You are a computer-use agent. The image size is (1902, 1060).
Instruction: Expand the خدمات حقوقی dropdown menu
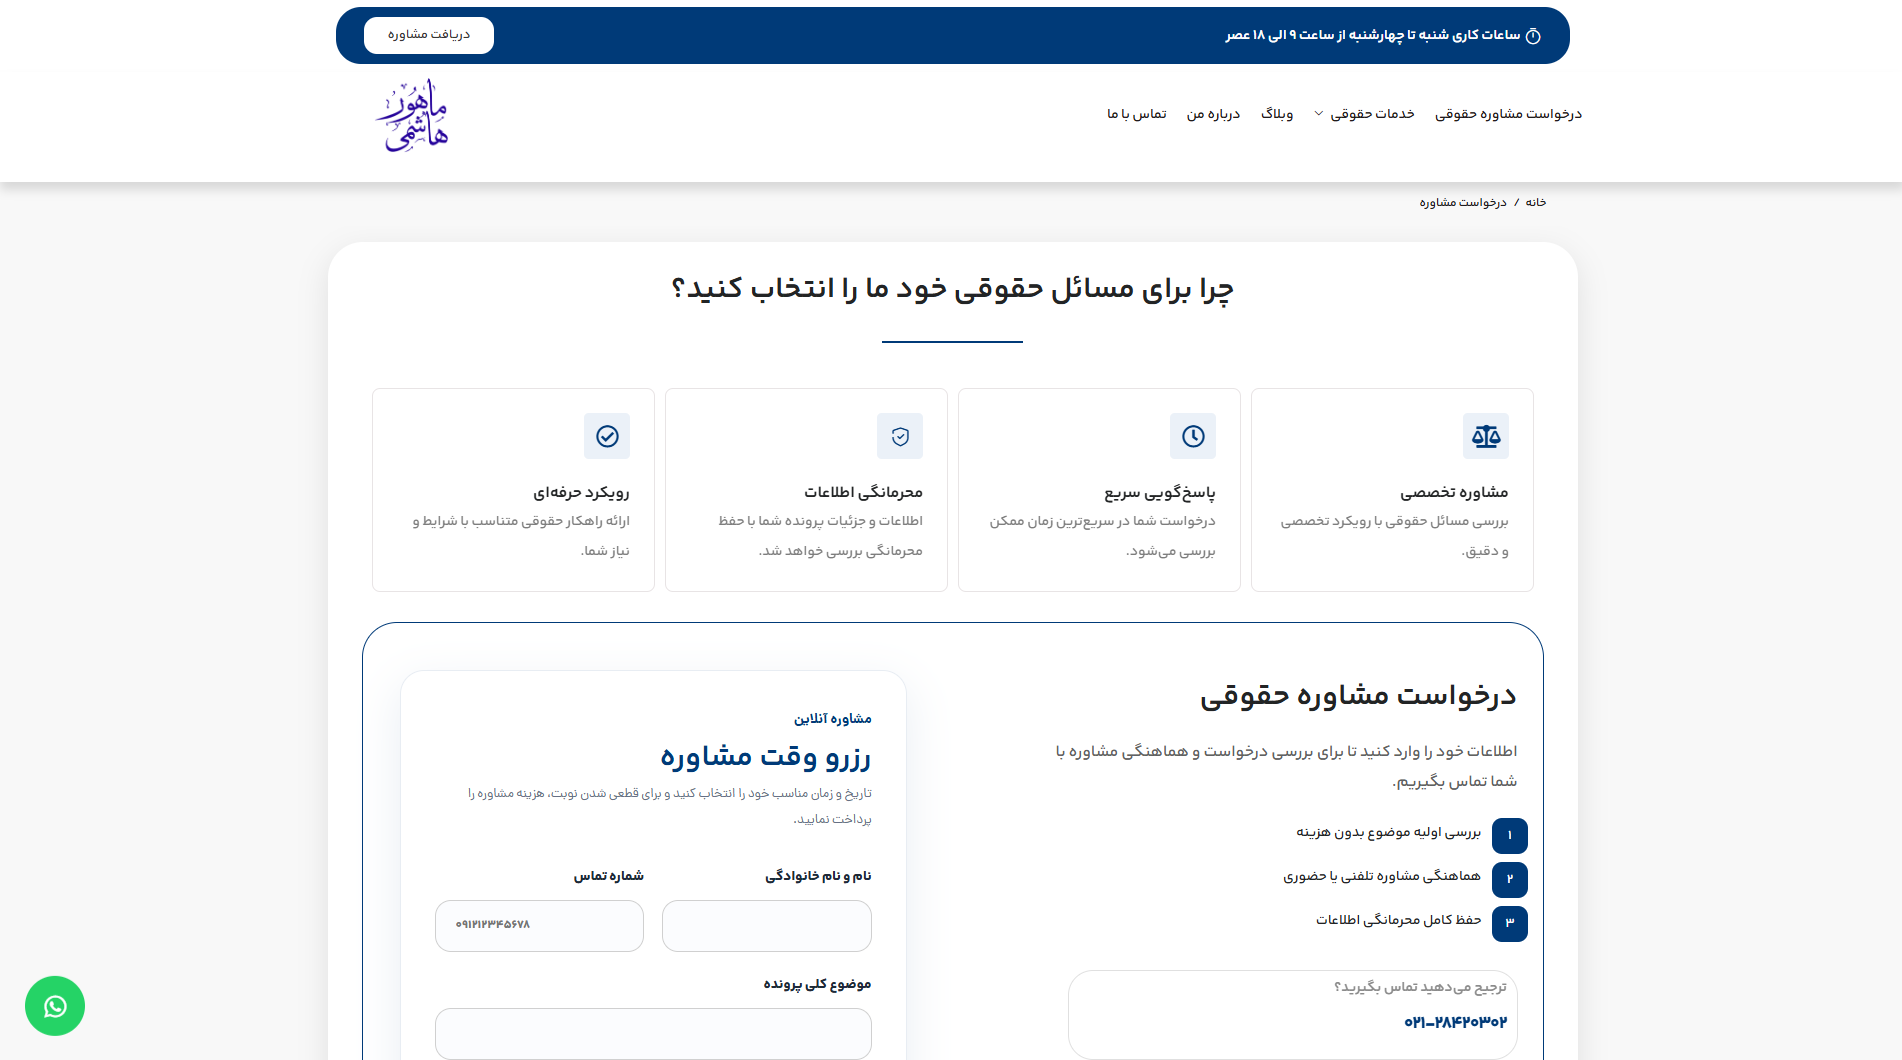pyautogui.click(x=1364, y=114)
